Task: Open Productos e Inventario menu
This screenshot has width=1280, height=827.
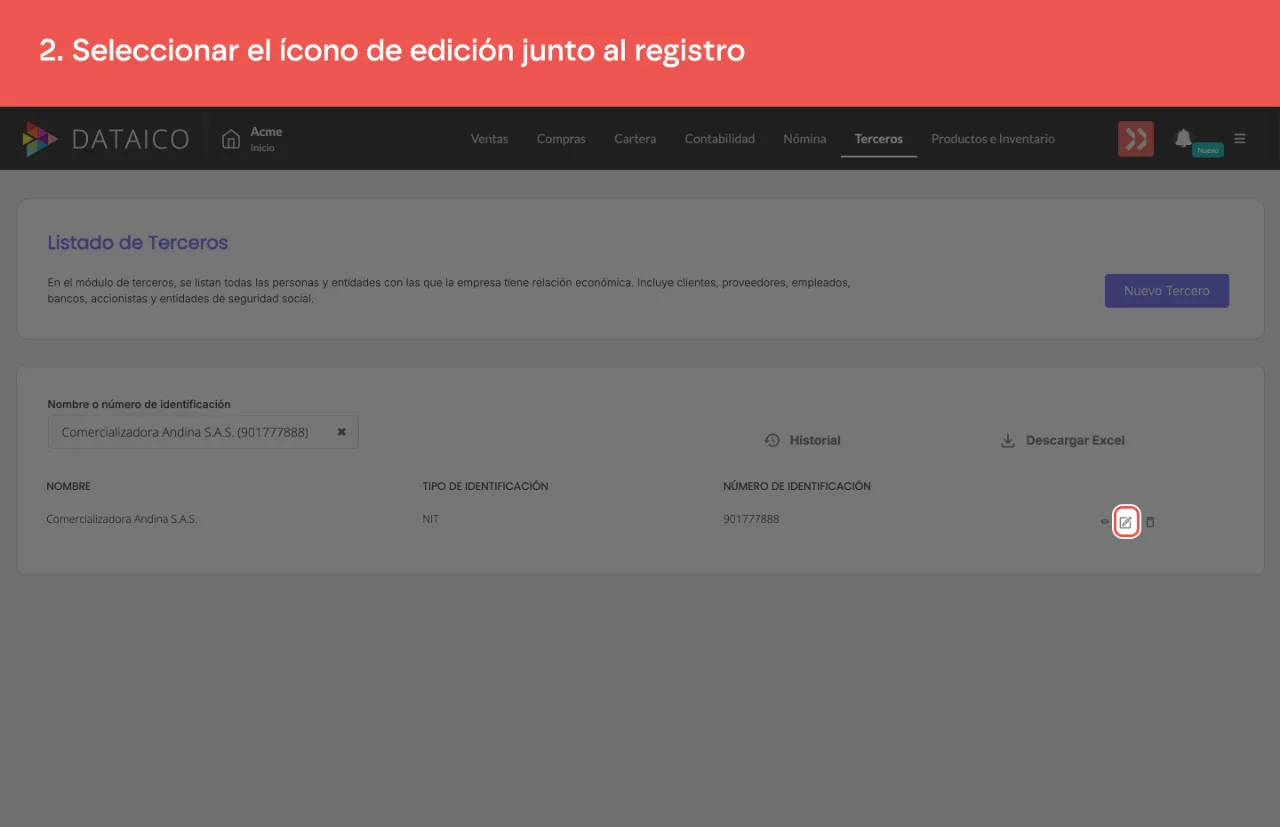Action: point(993,139)
